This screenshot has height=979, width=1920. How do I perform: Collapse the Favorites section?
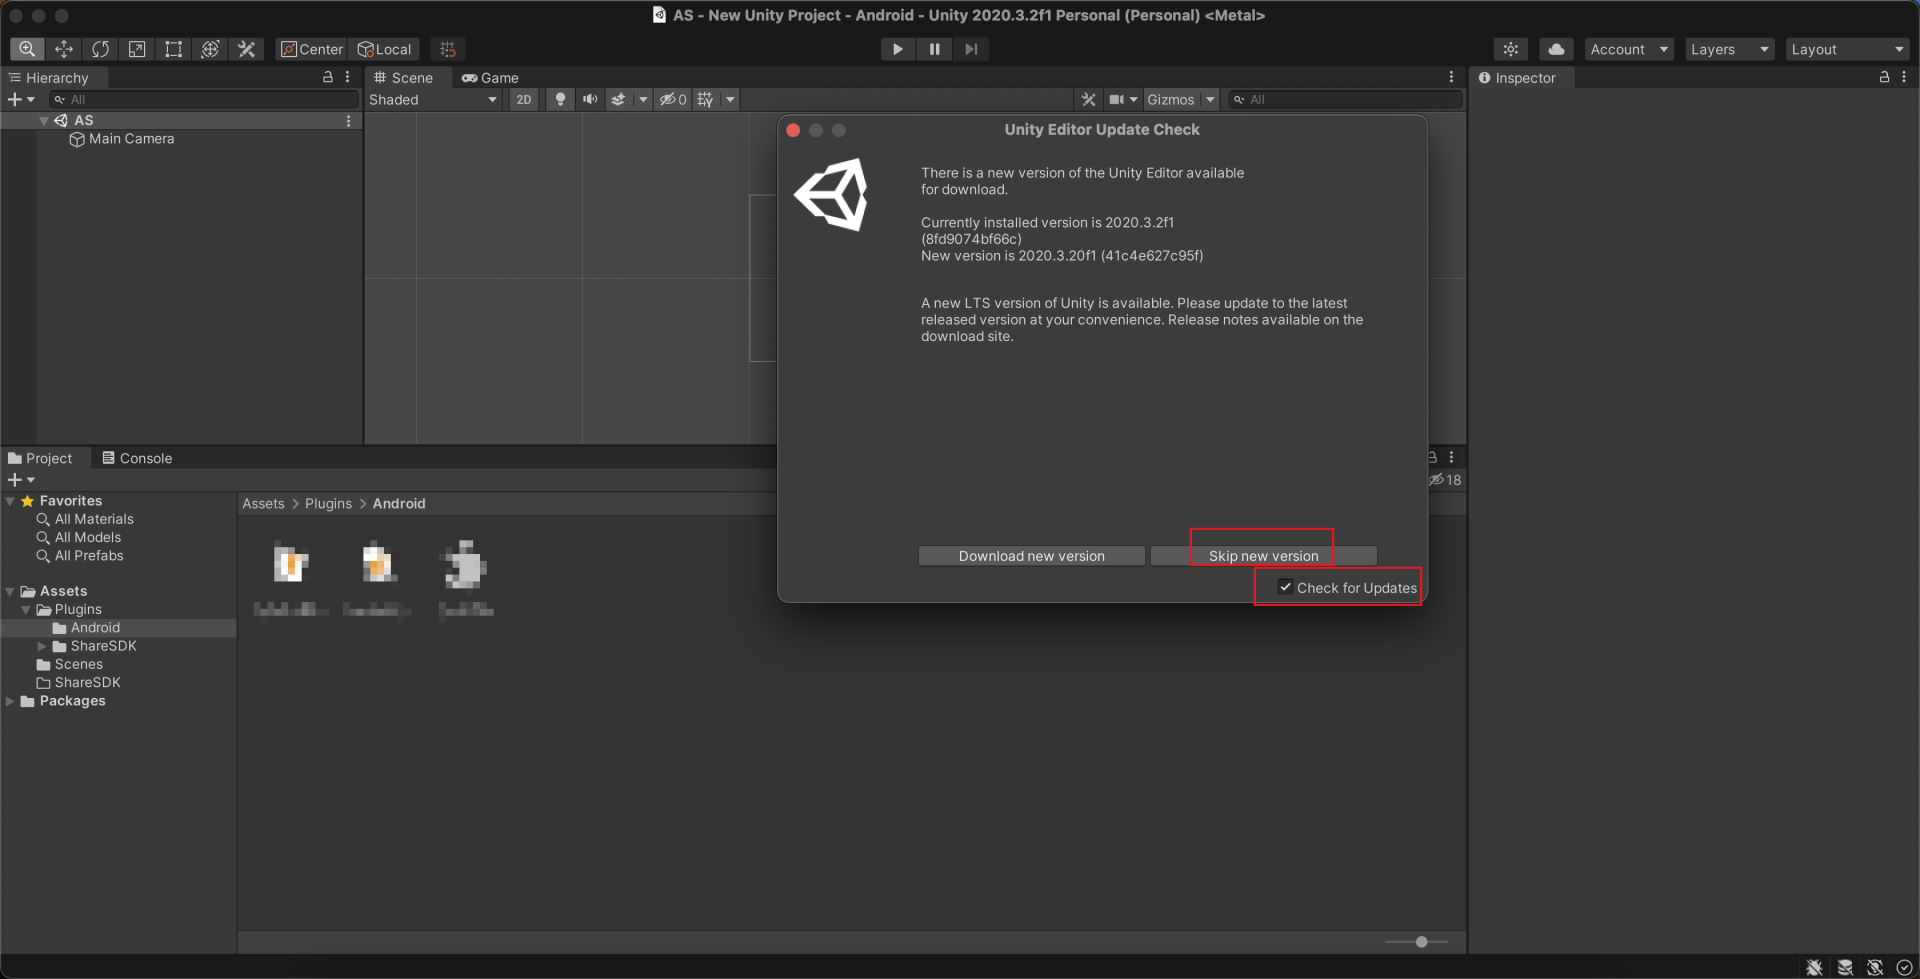(10, 501)
